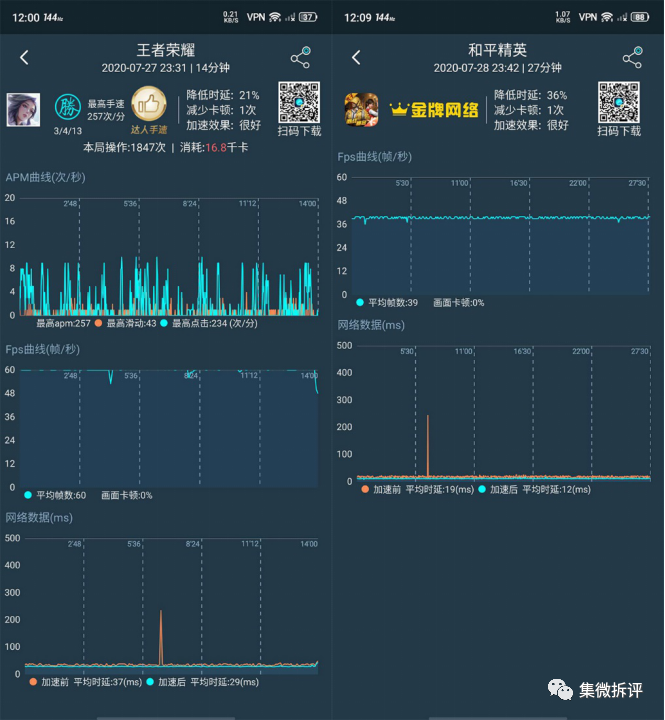
Task: Tap the 金牌网络 crown badge
Action: 434,110
